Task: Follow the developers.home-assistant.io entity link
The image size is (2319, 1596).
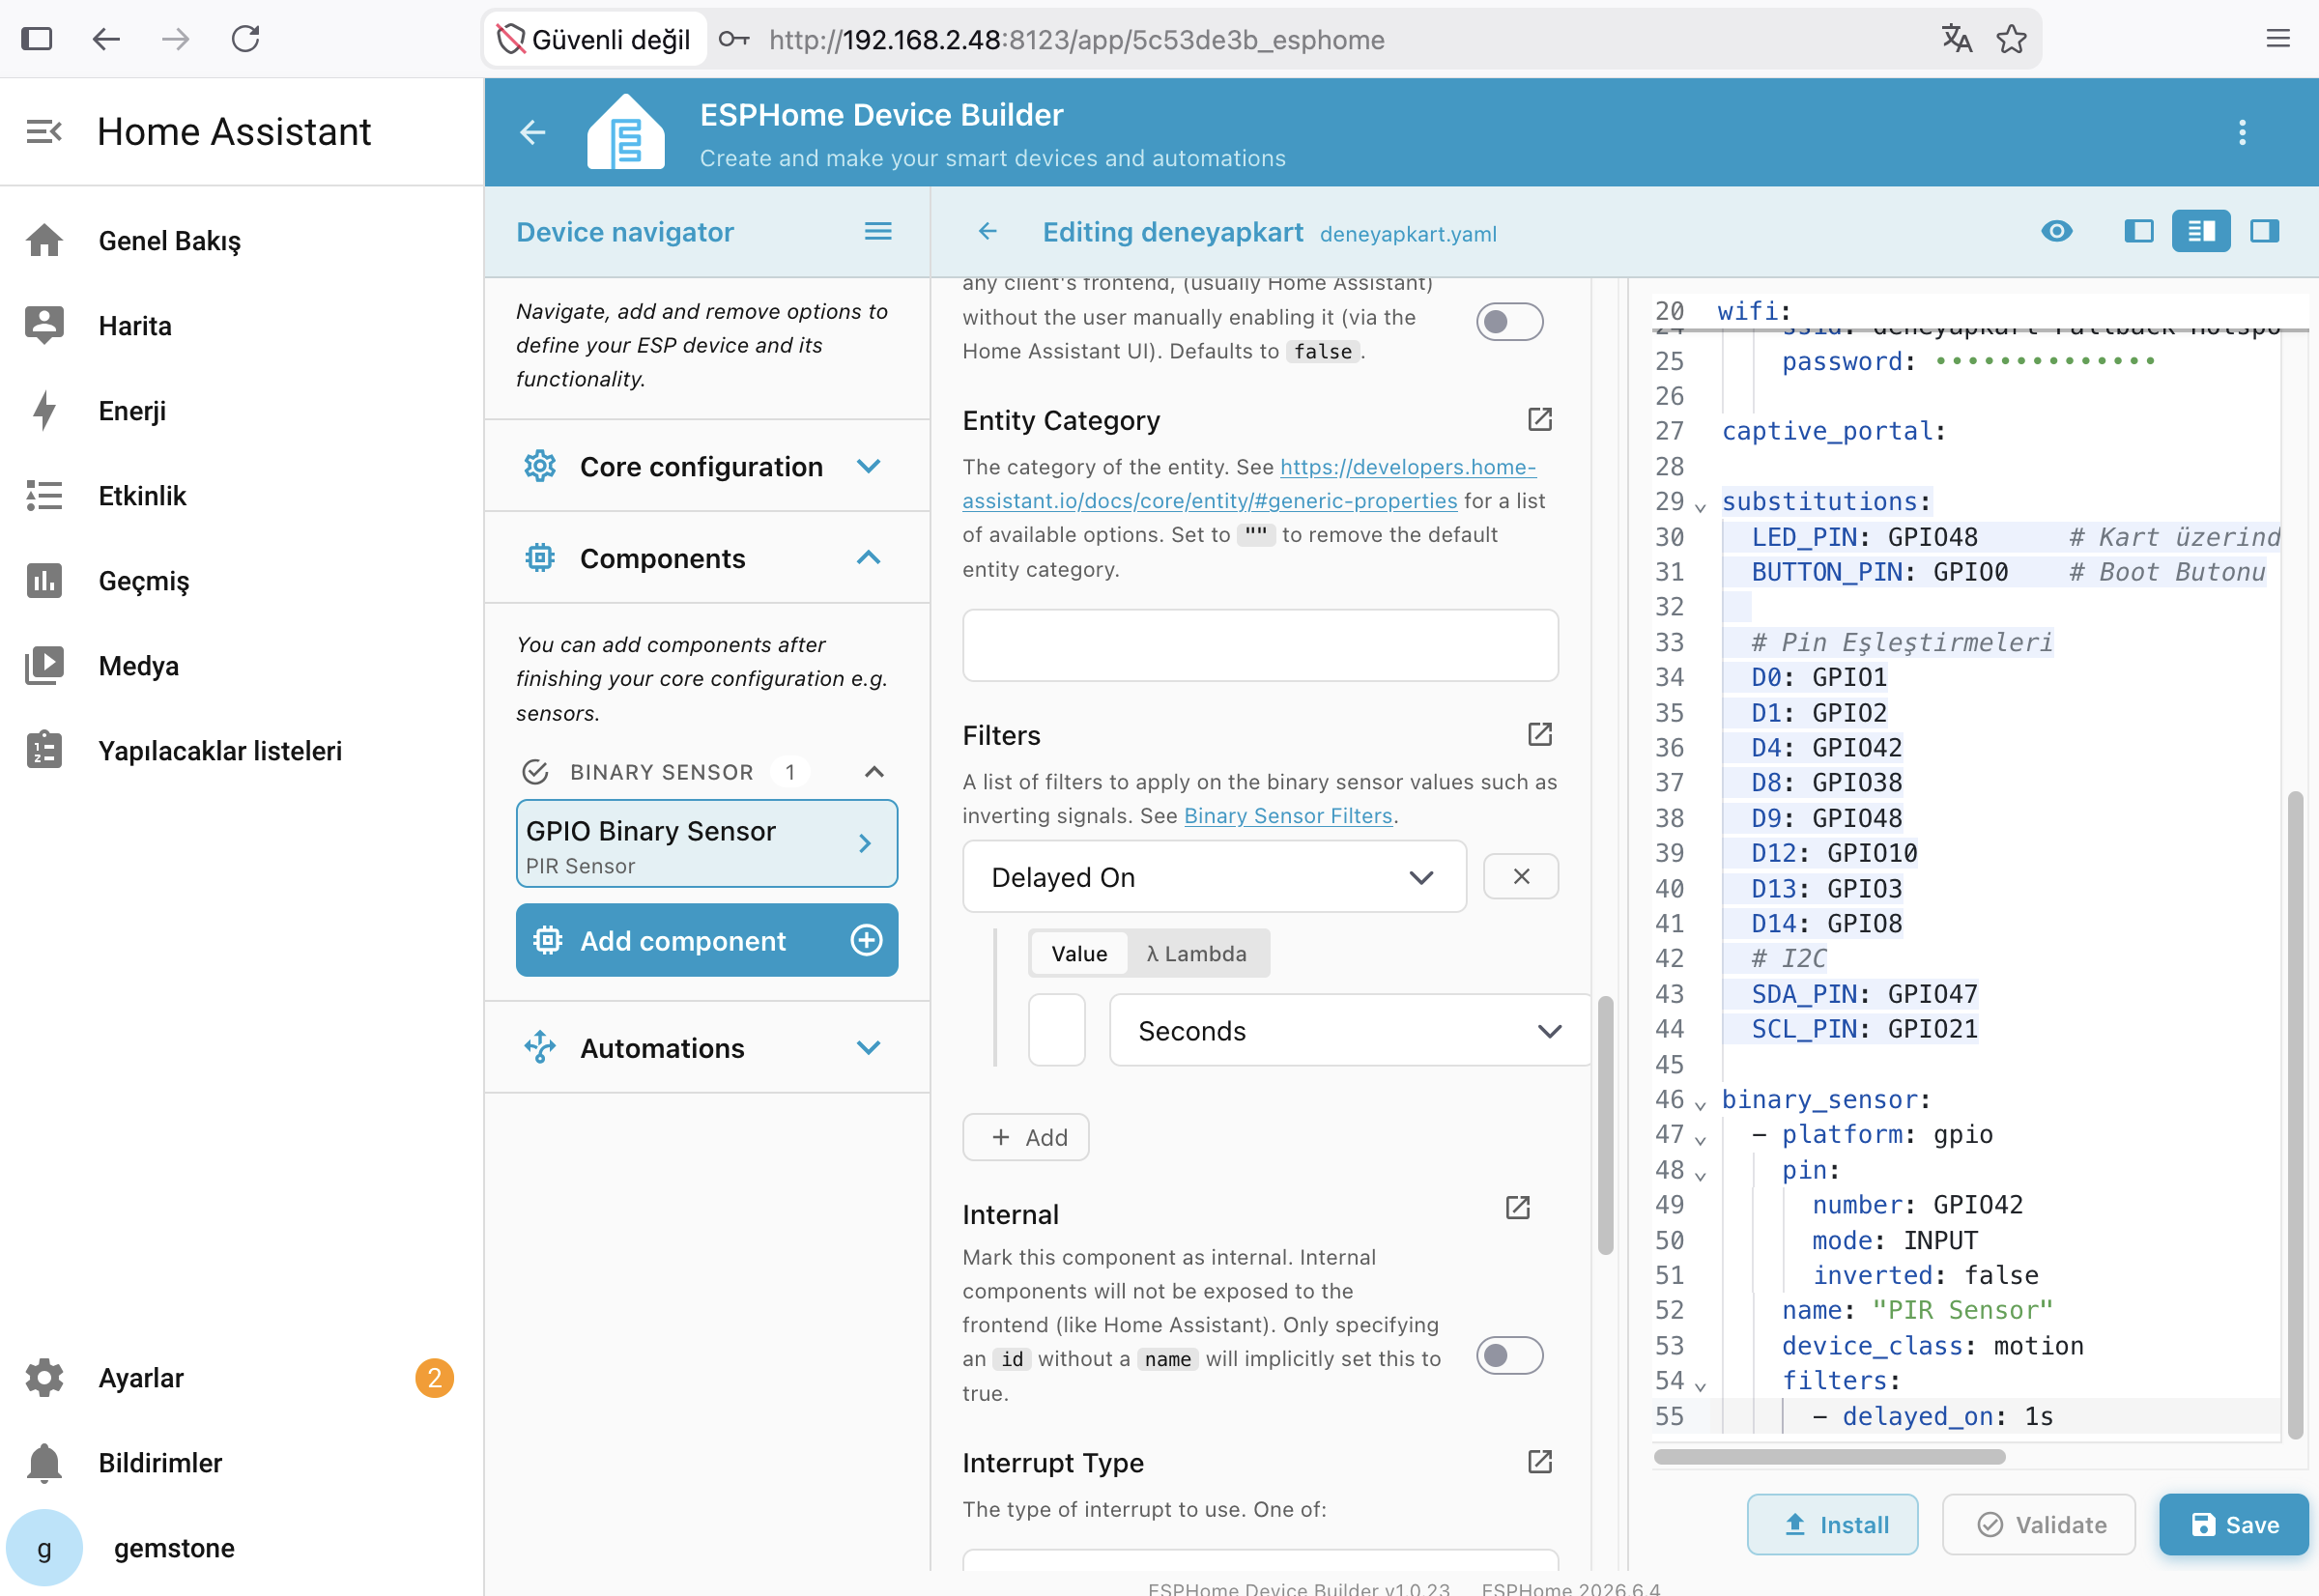Action: pyautogui.click(x=1248, y=484)
